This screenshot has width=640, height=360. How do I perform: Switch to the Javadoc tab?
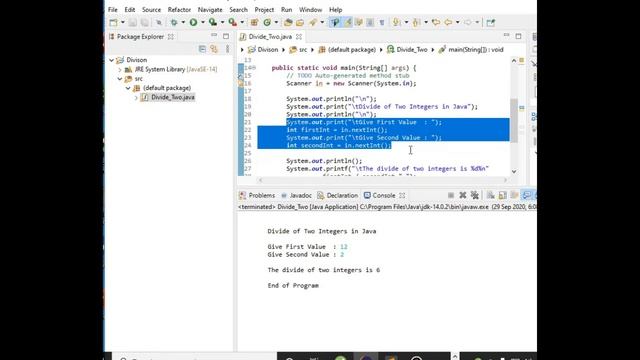297,196
